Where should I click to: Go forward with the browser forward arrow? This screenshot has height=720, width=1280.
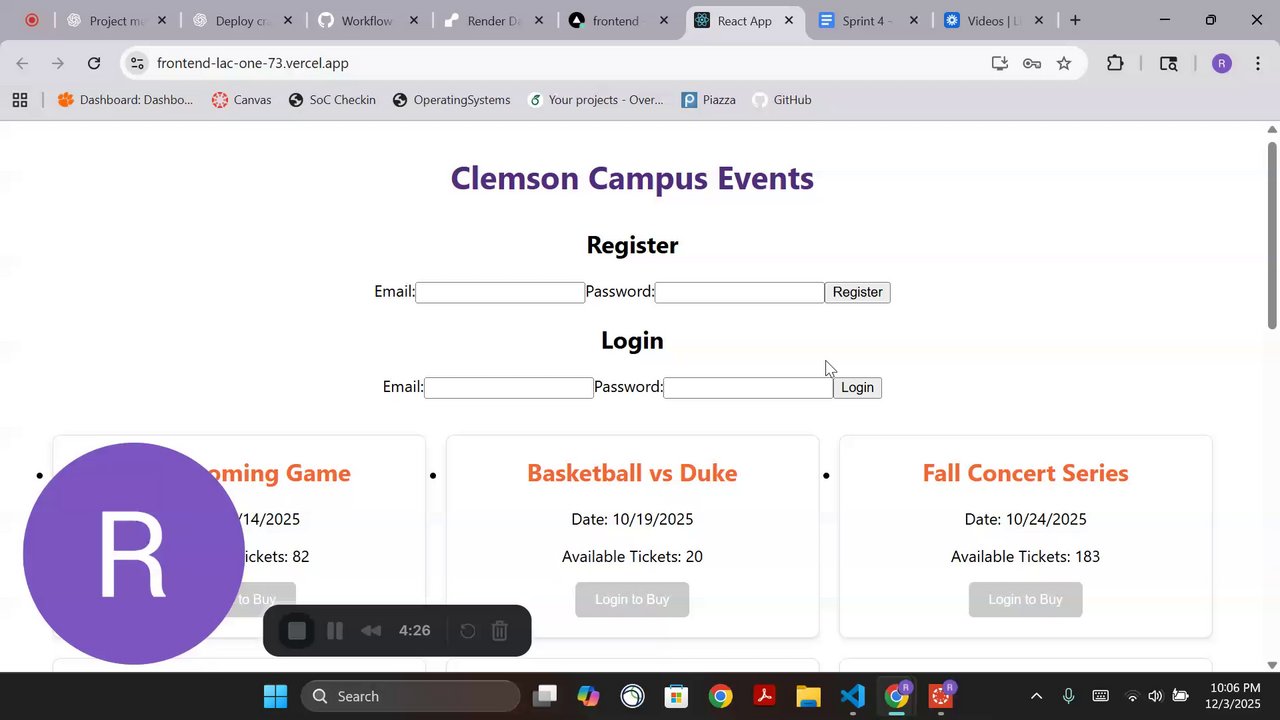click(x=58, y=63)
